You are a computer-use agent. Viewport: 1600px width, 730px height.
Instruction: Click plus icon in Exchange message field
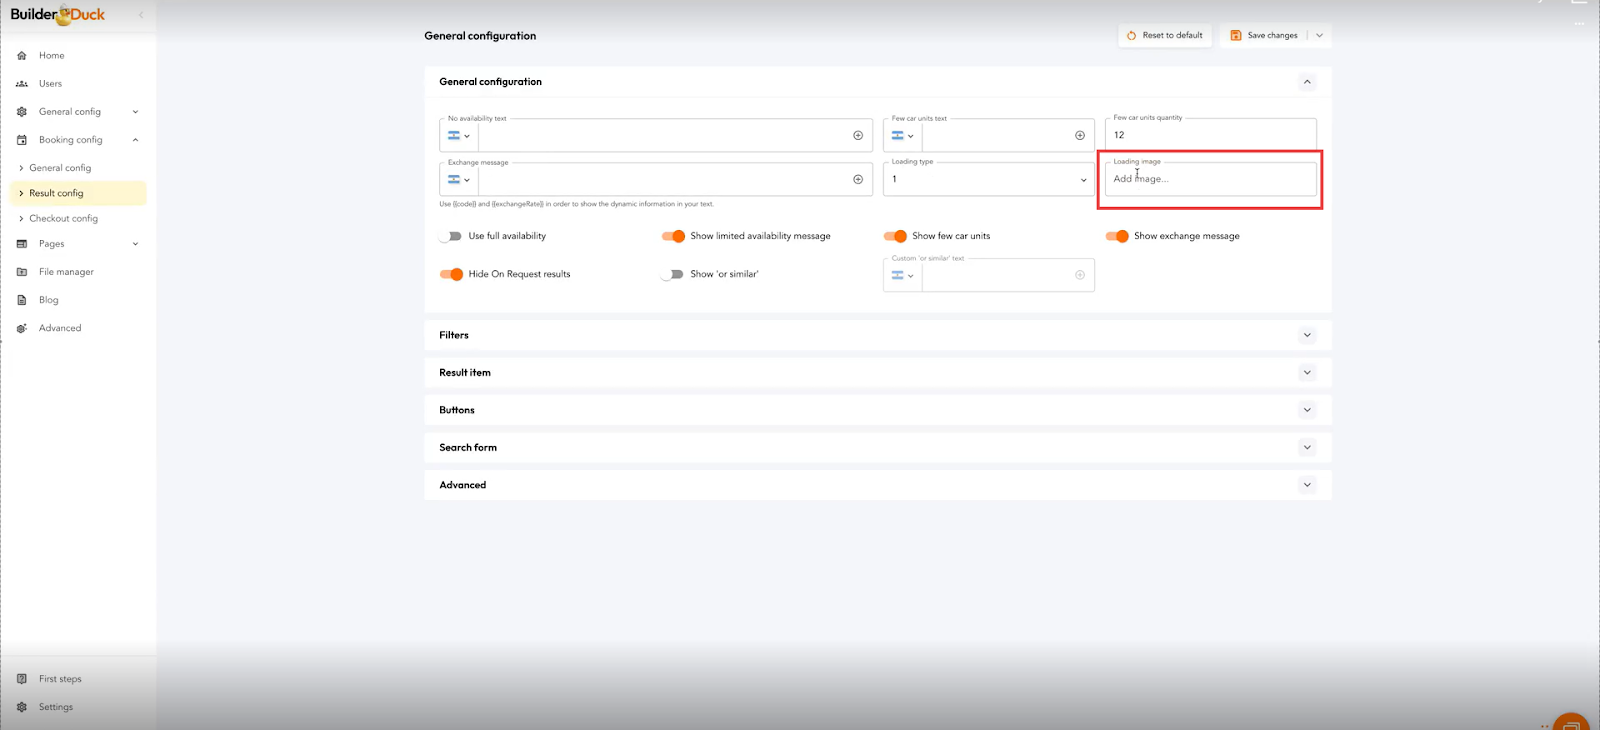858,180
